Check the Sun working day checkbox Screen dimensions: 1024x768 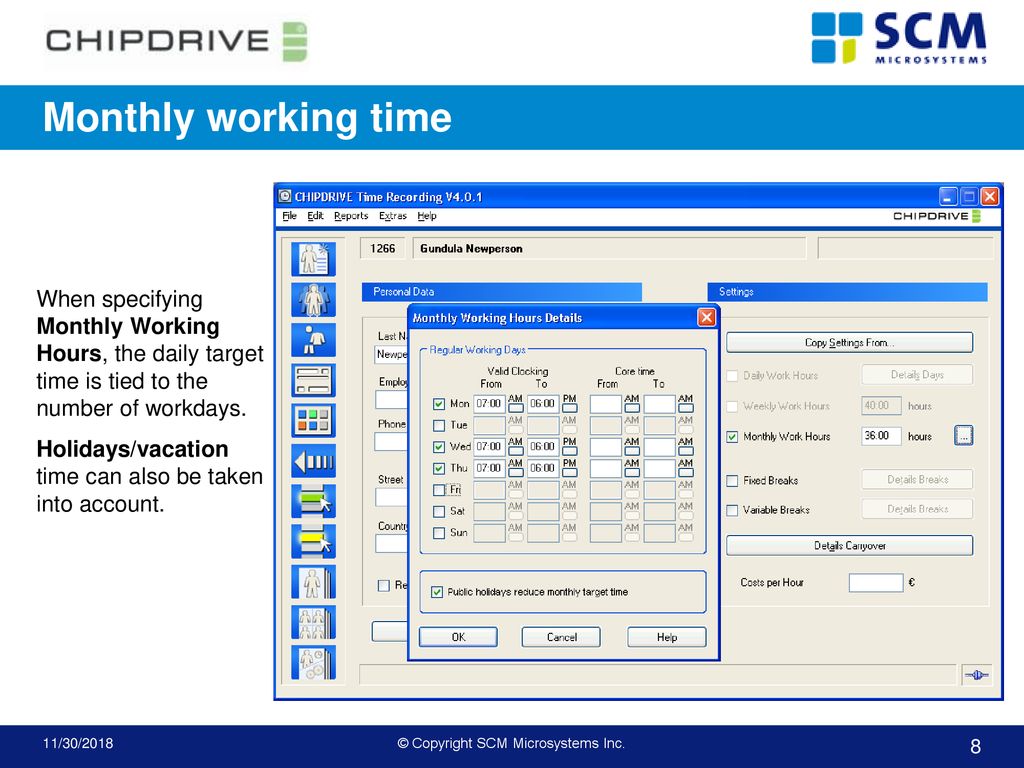click(439, 533)
